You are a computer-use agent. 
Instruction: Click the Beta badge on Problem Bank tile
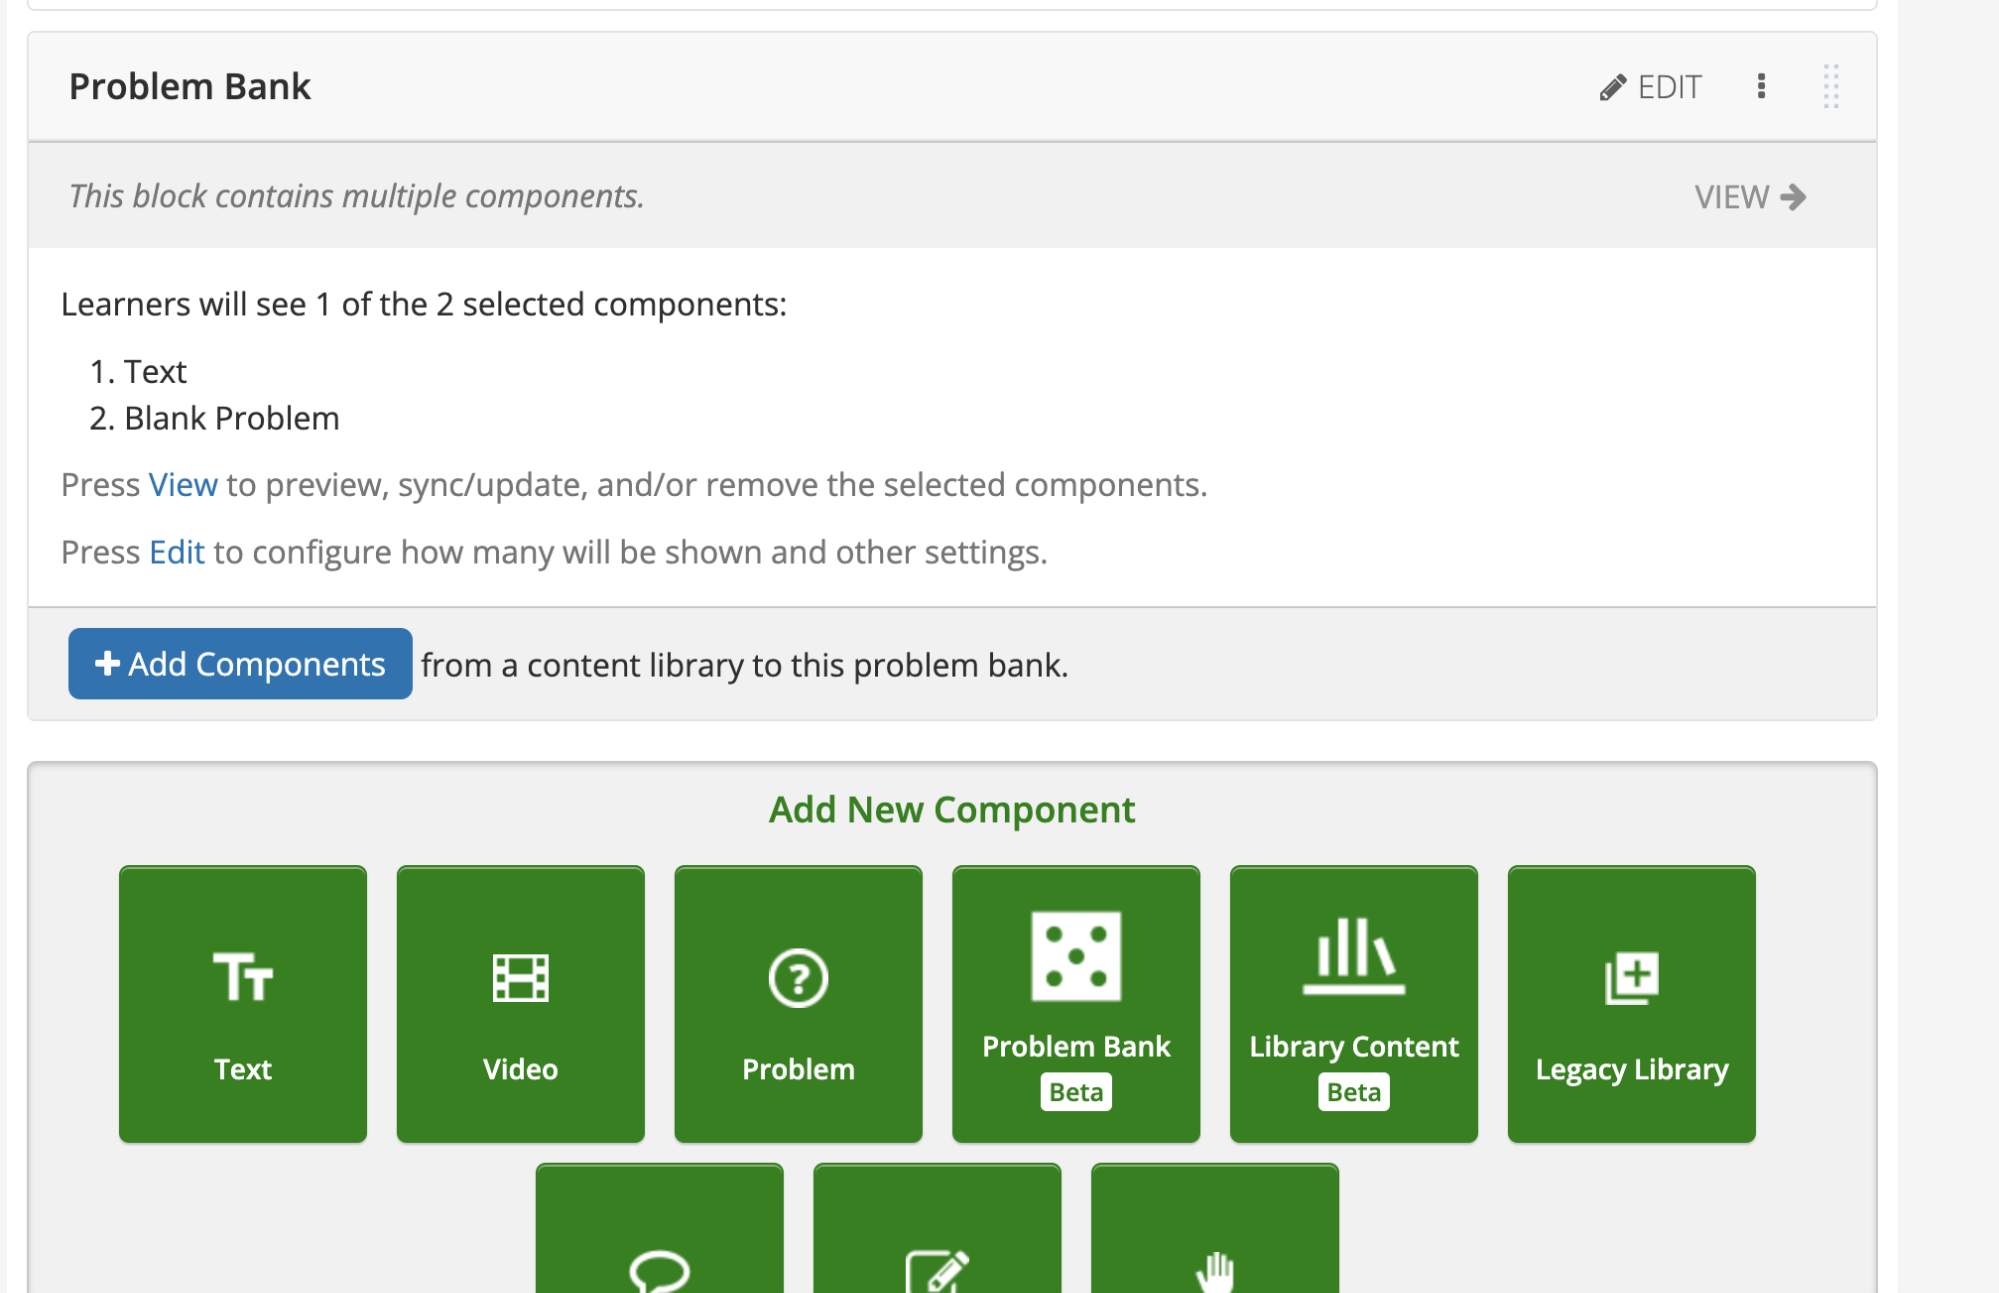pos(1075,1091)
